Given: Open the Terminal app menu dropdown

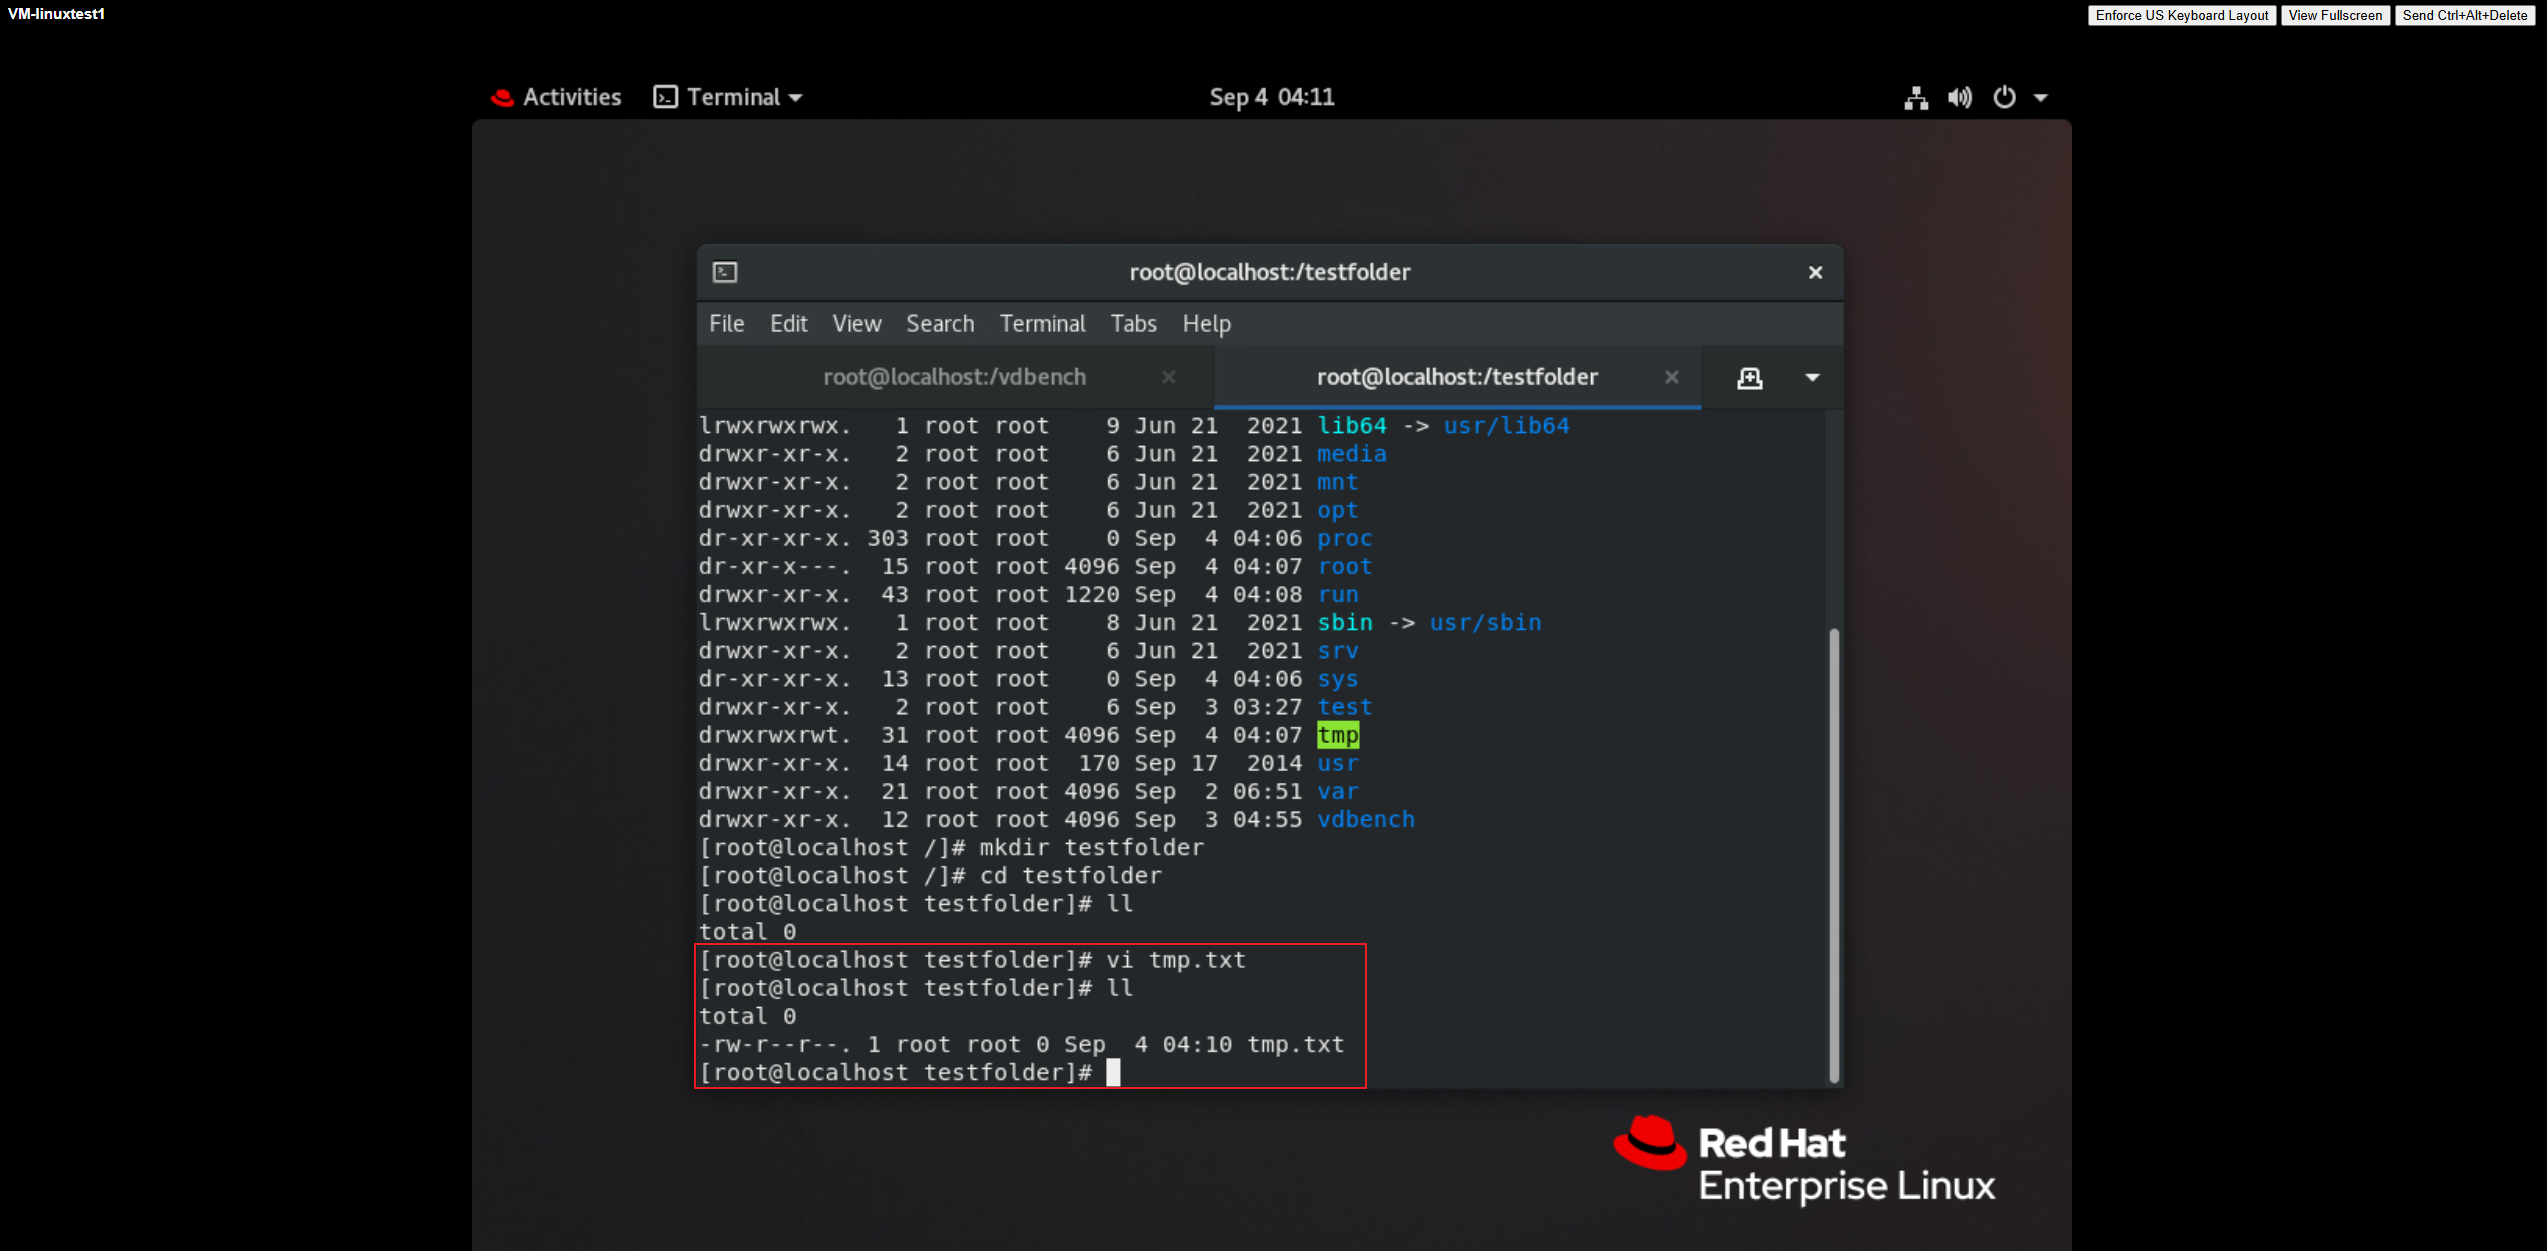Looking at the screenshot, I should coord(728,97).
